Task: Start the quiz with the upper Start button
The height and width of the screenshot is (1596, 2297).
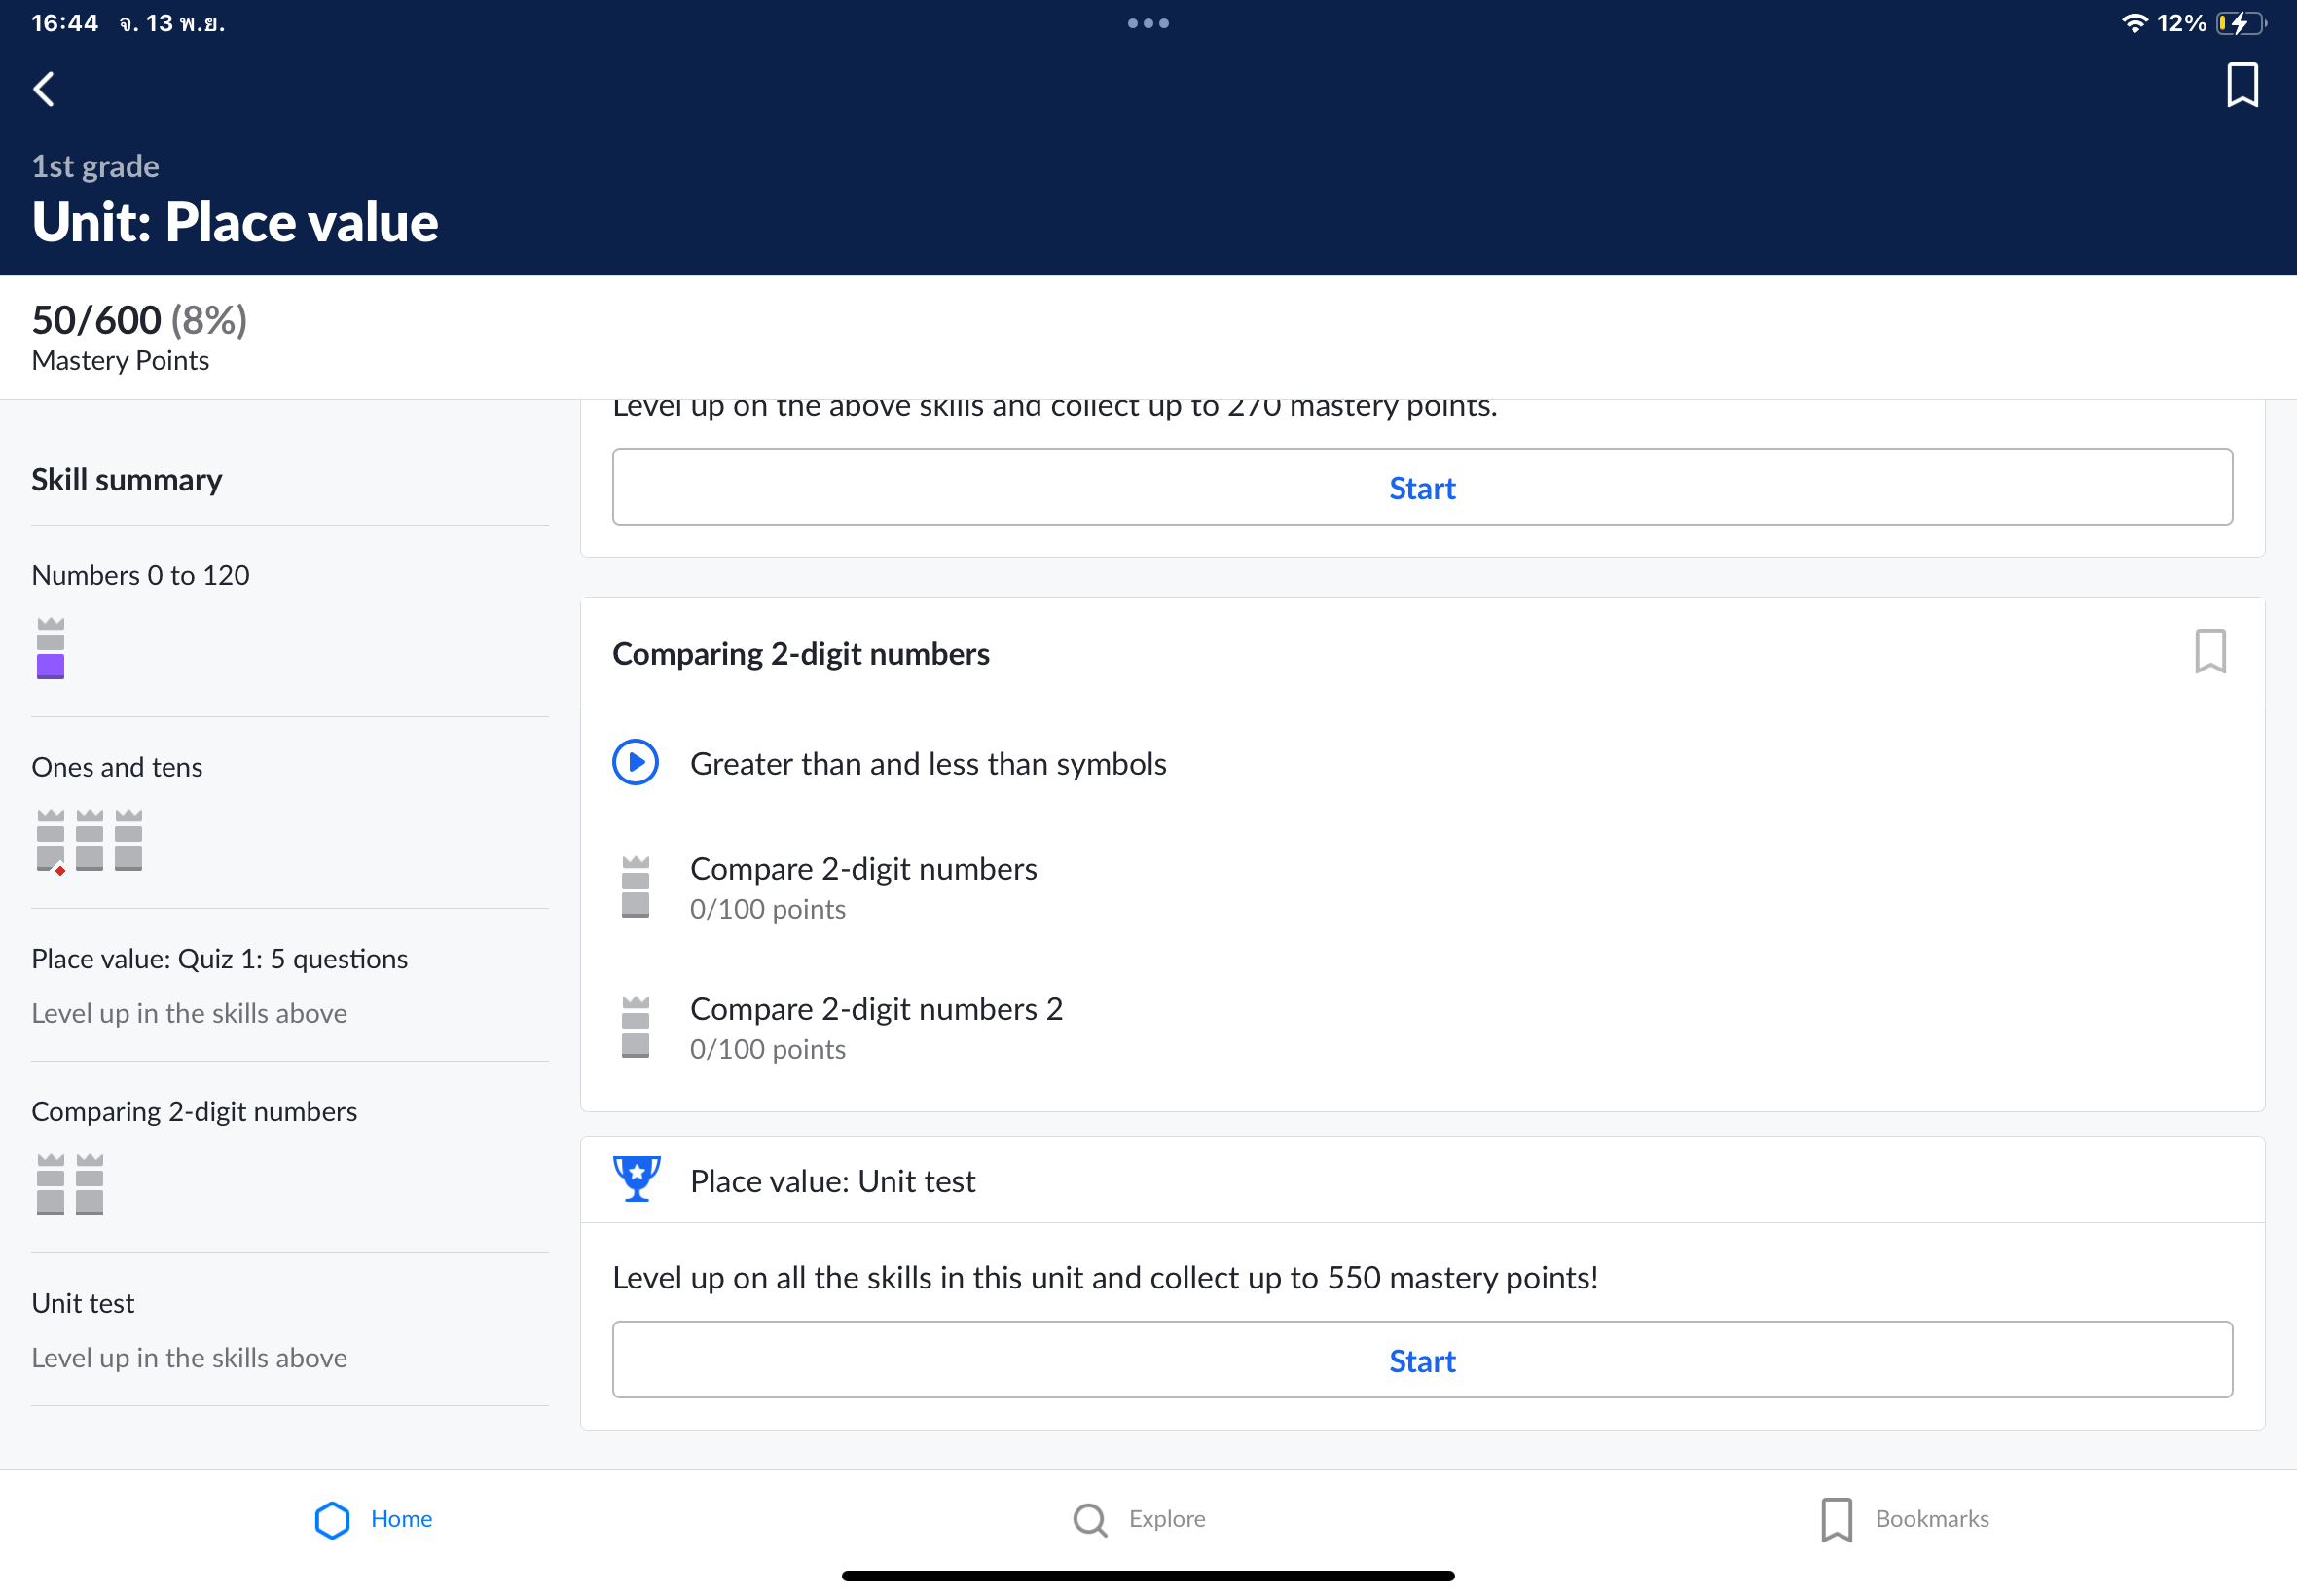Action: pos(1421,487)
